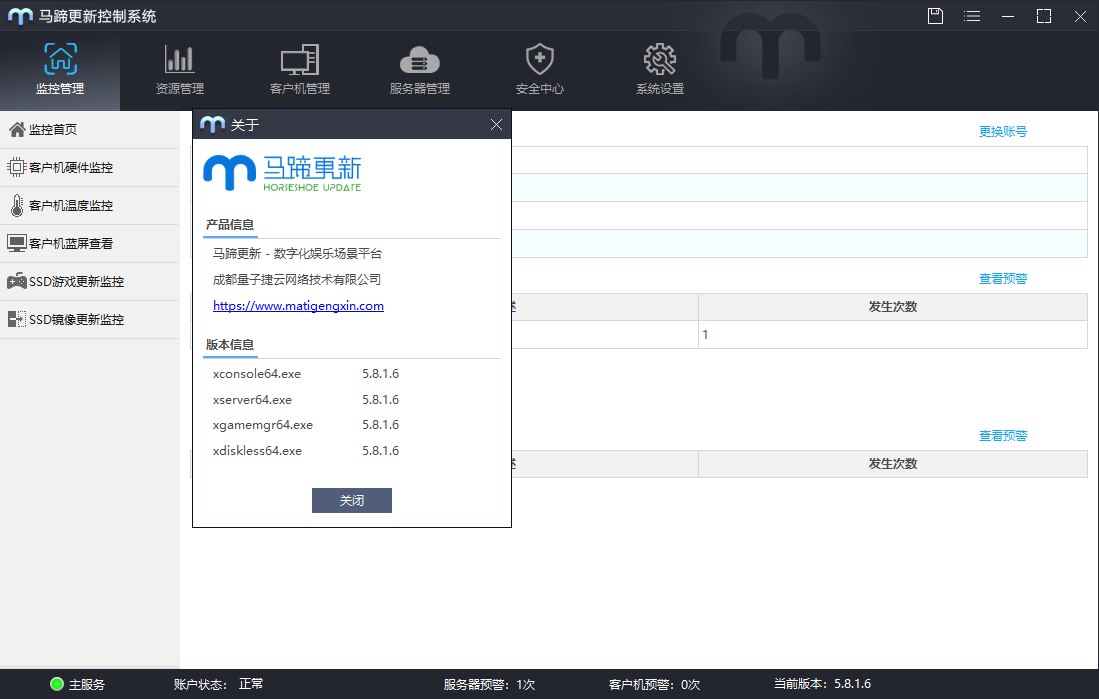This screenshot has height=699, width=1099.
Task: Click the lower 查看预警 link
Action: pos(1003,435)
